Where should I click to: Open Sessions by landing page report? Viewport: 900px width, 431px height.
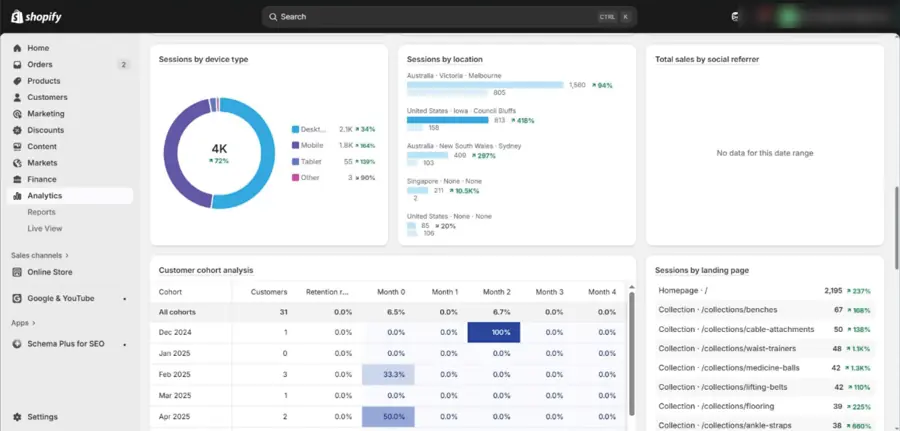[701, 270]
